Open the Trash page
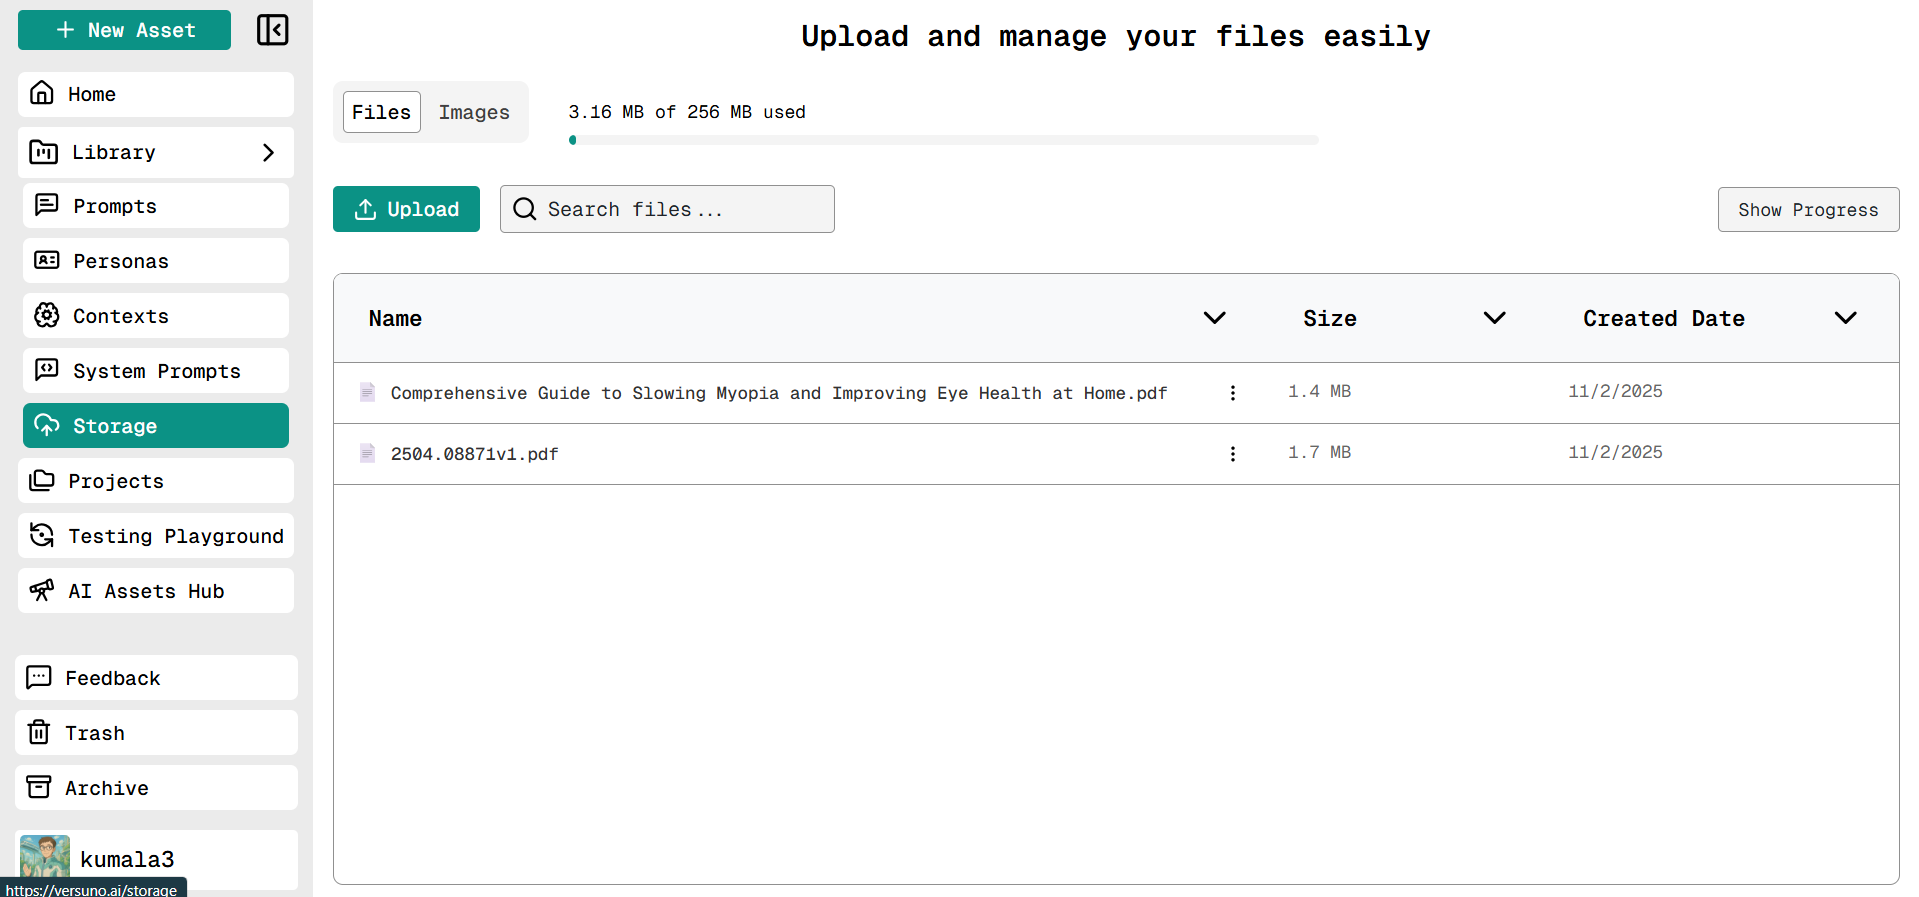Image resolution: width=1919 pixels, height=897 pixels. (x=156, y=733)
